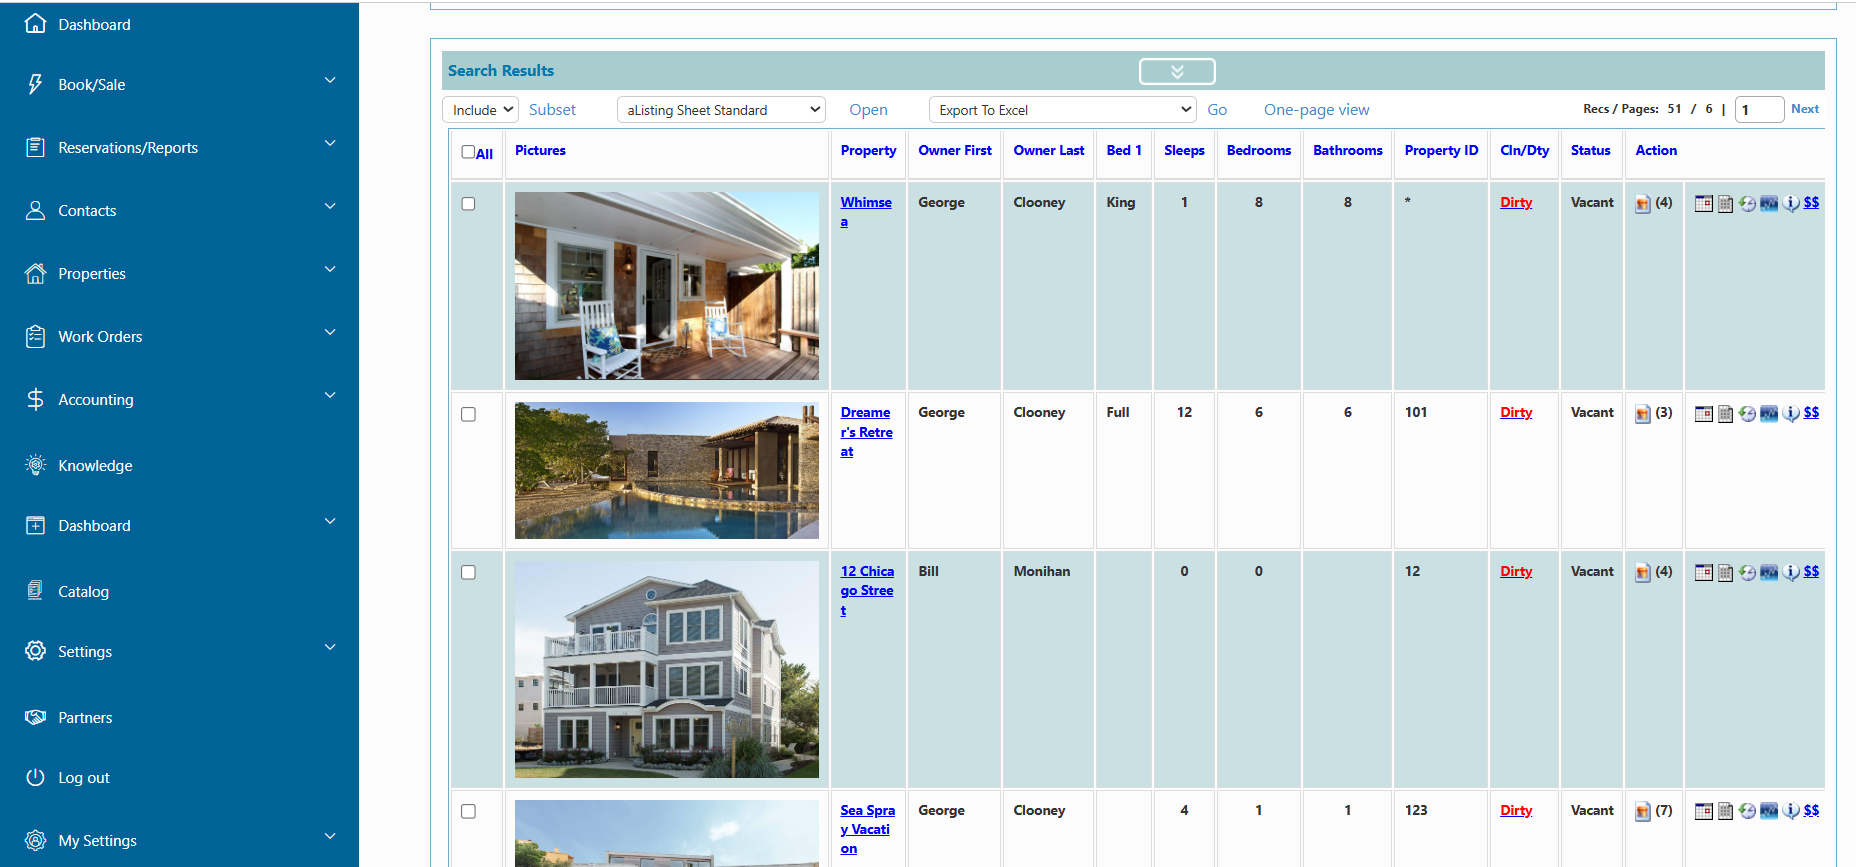
Task: Open Catalog from the sidebar
Action: pyautogui.click(x=84, y=591)
